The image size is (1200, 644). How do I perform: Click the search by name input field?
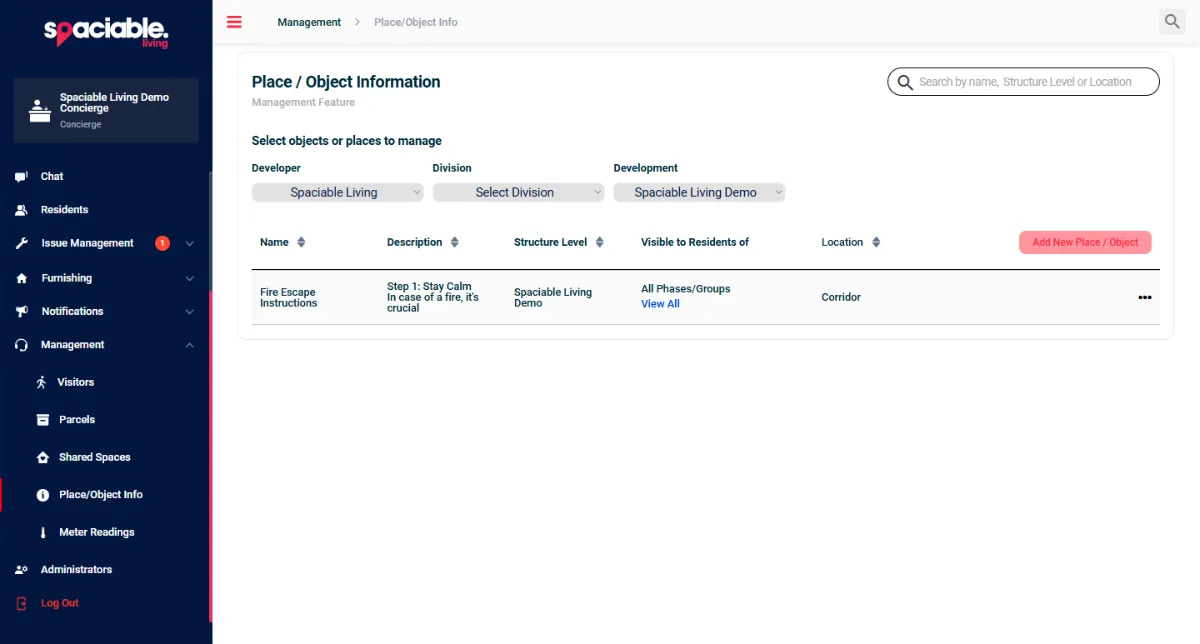1023,82
